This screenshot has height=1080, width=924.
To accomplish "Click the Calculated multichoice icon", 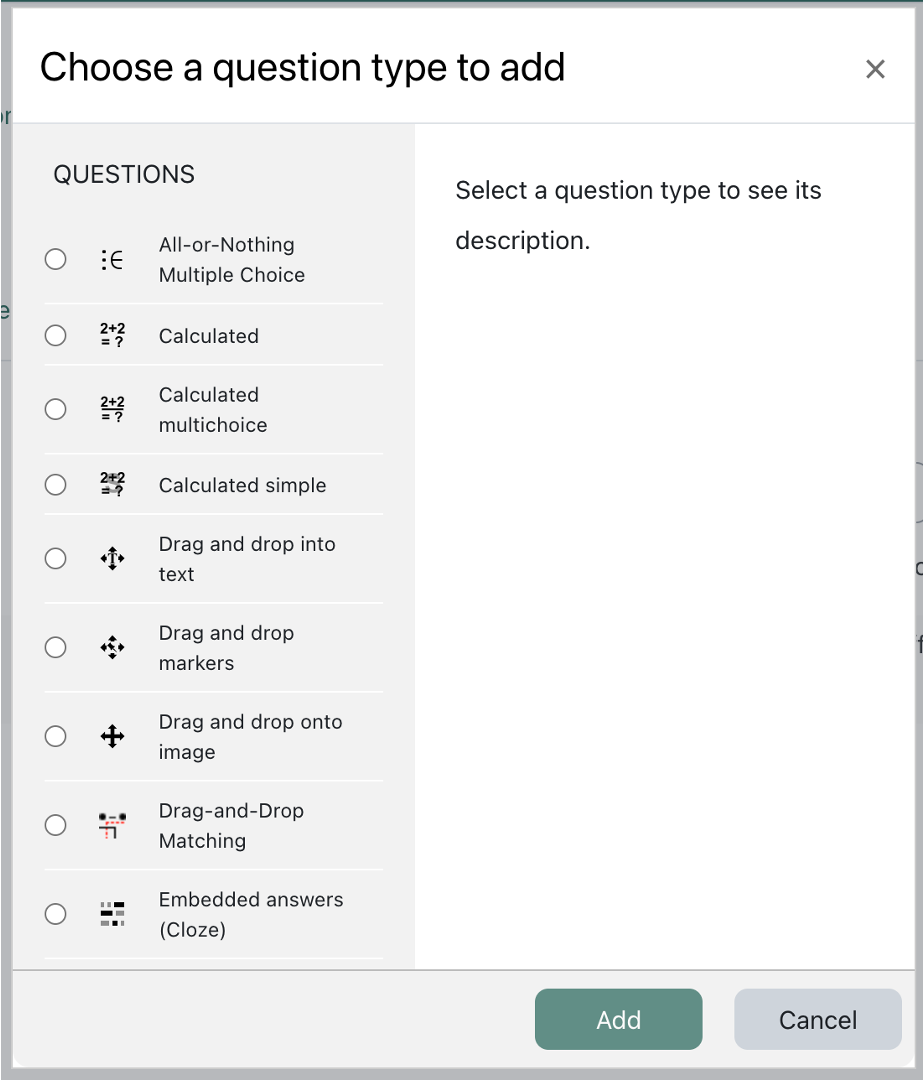I will 112,409.
